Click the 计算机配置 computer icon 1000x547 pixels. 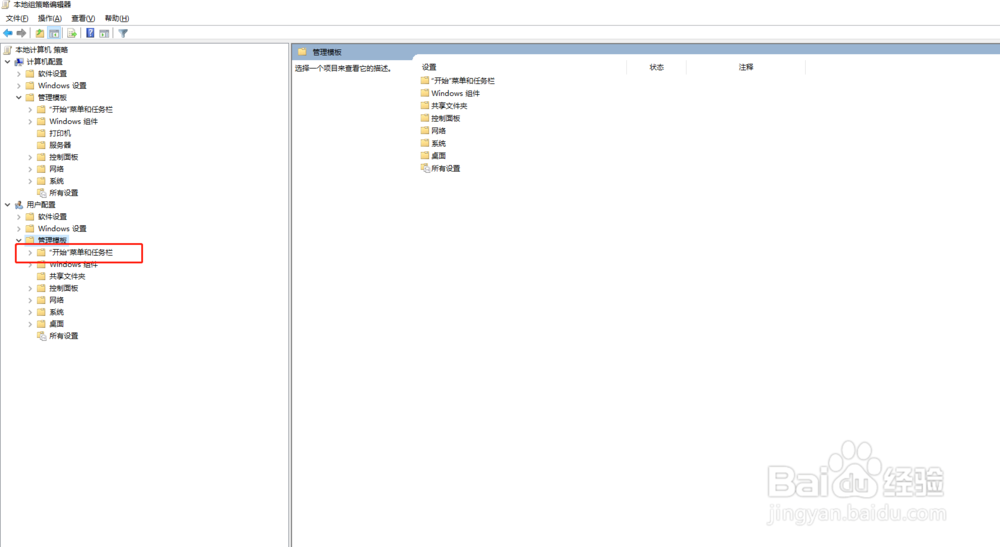click(19, 62)
